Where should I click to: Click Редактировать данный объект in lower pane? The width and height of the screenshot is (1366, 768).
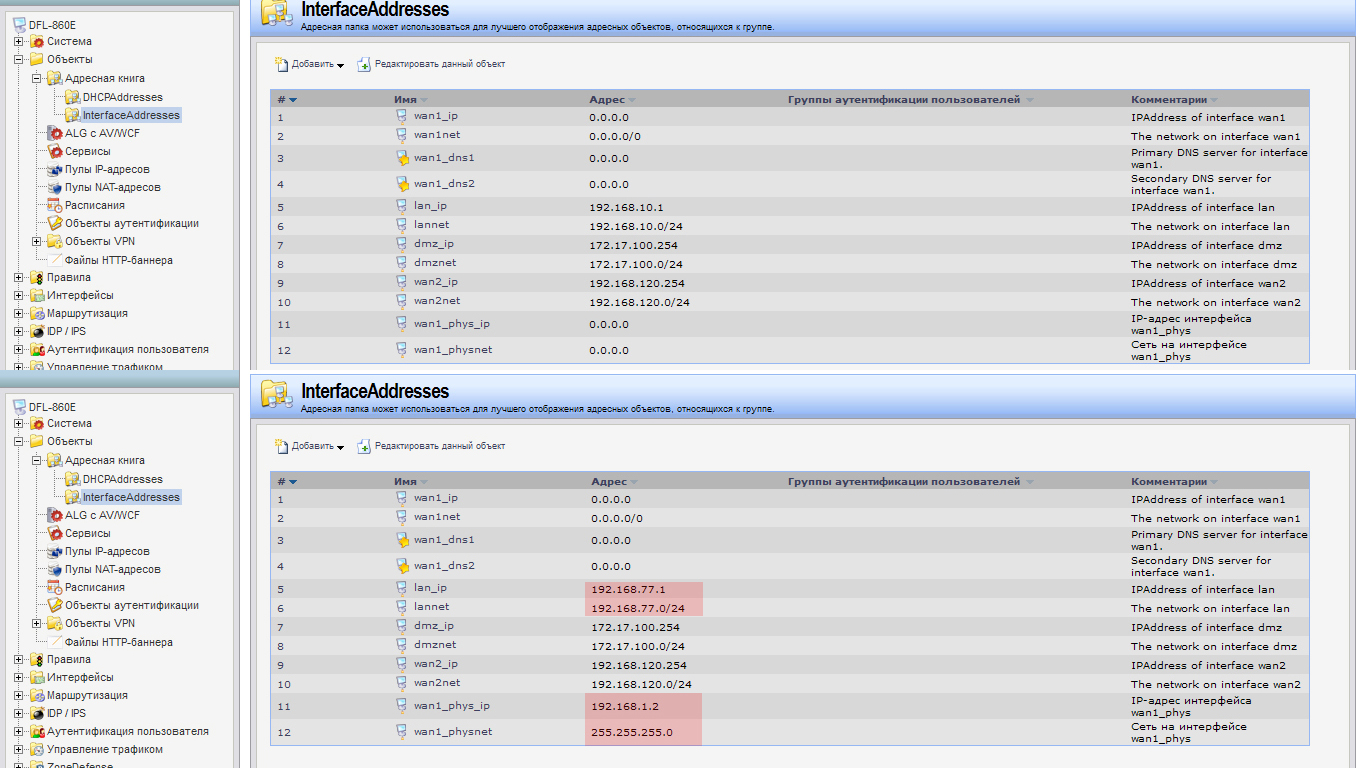point(440,446)
